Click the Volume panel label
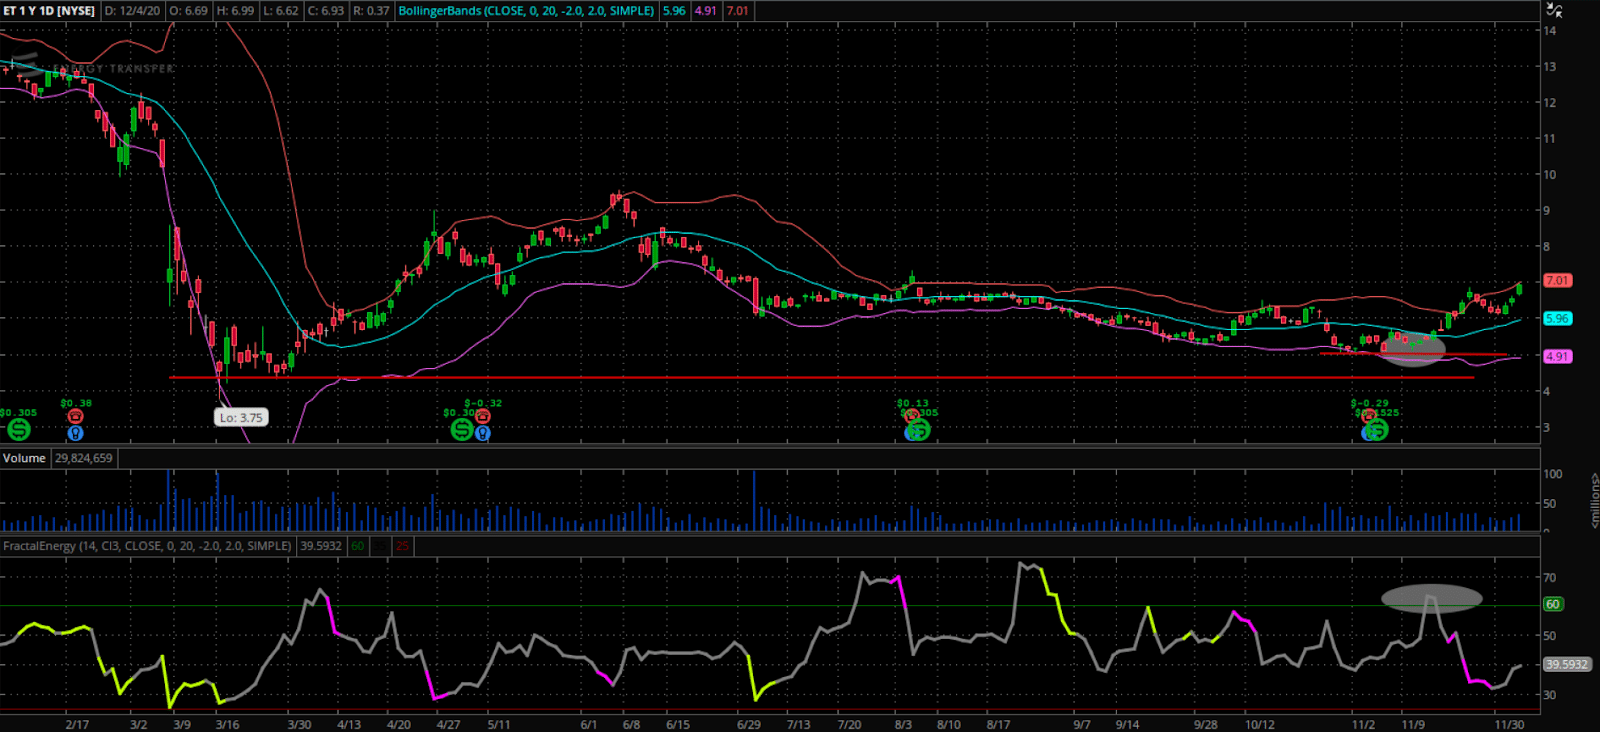 click(x=24, y=458)
